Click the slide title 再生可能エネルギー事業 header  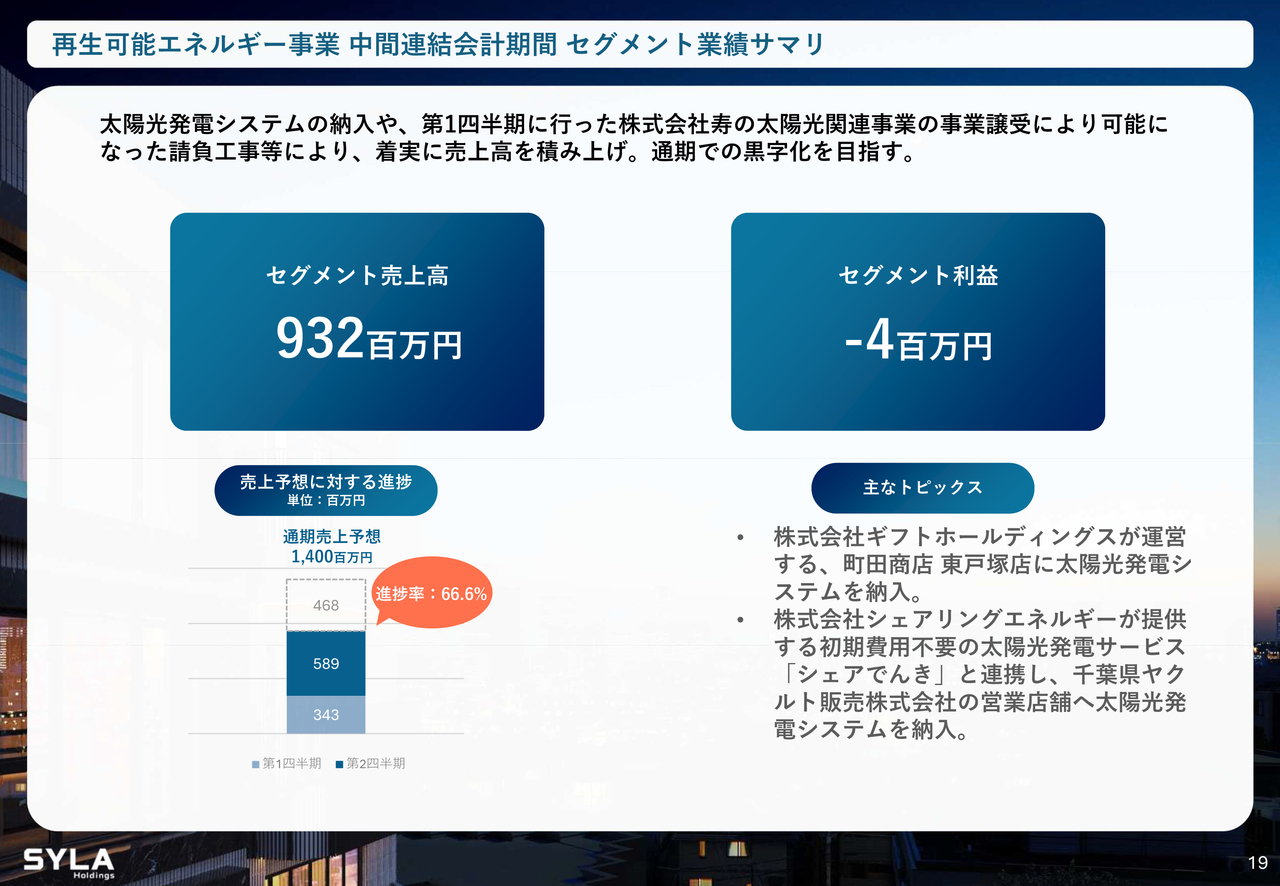pyautogui.click(x=439, y=45)
